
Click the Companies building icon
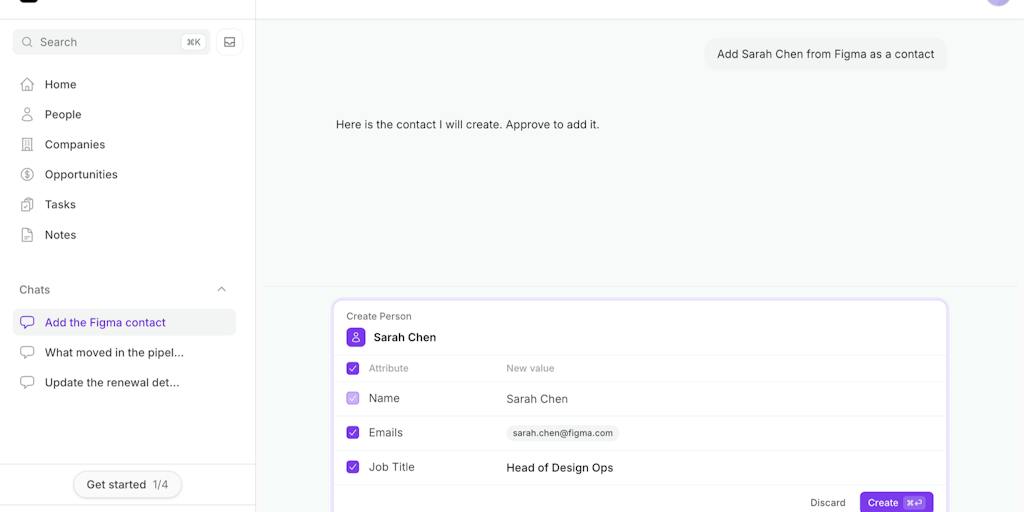pyautogui.click(x=27, y=144)
